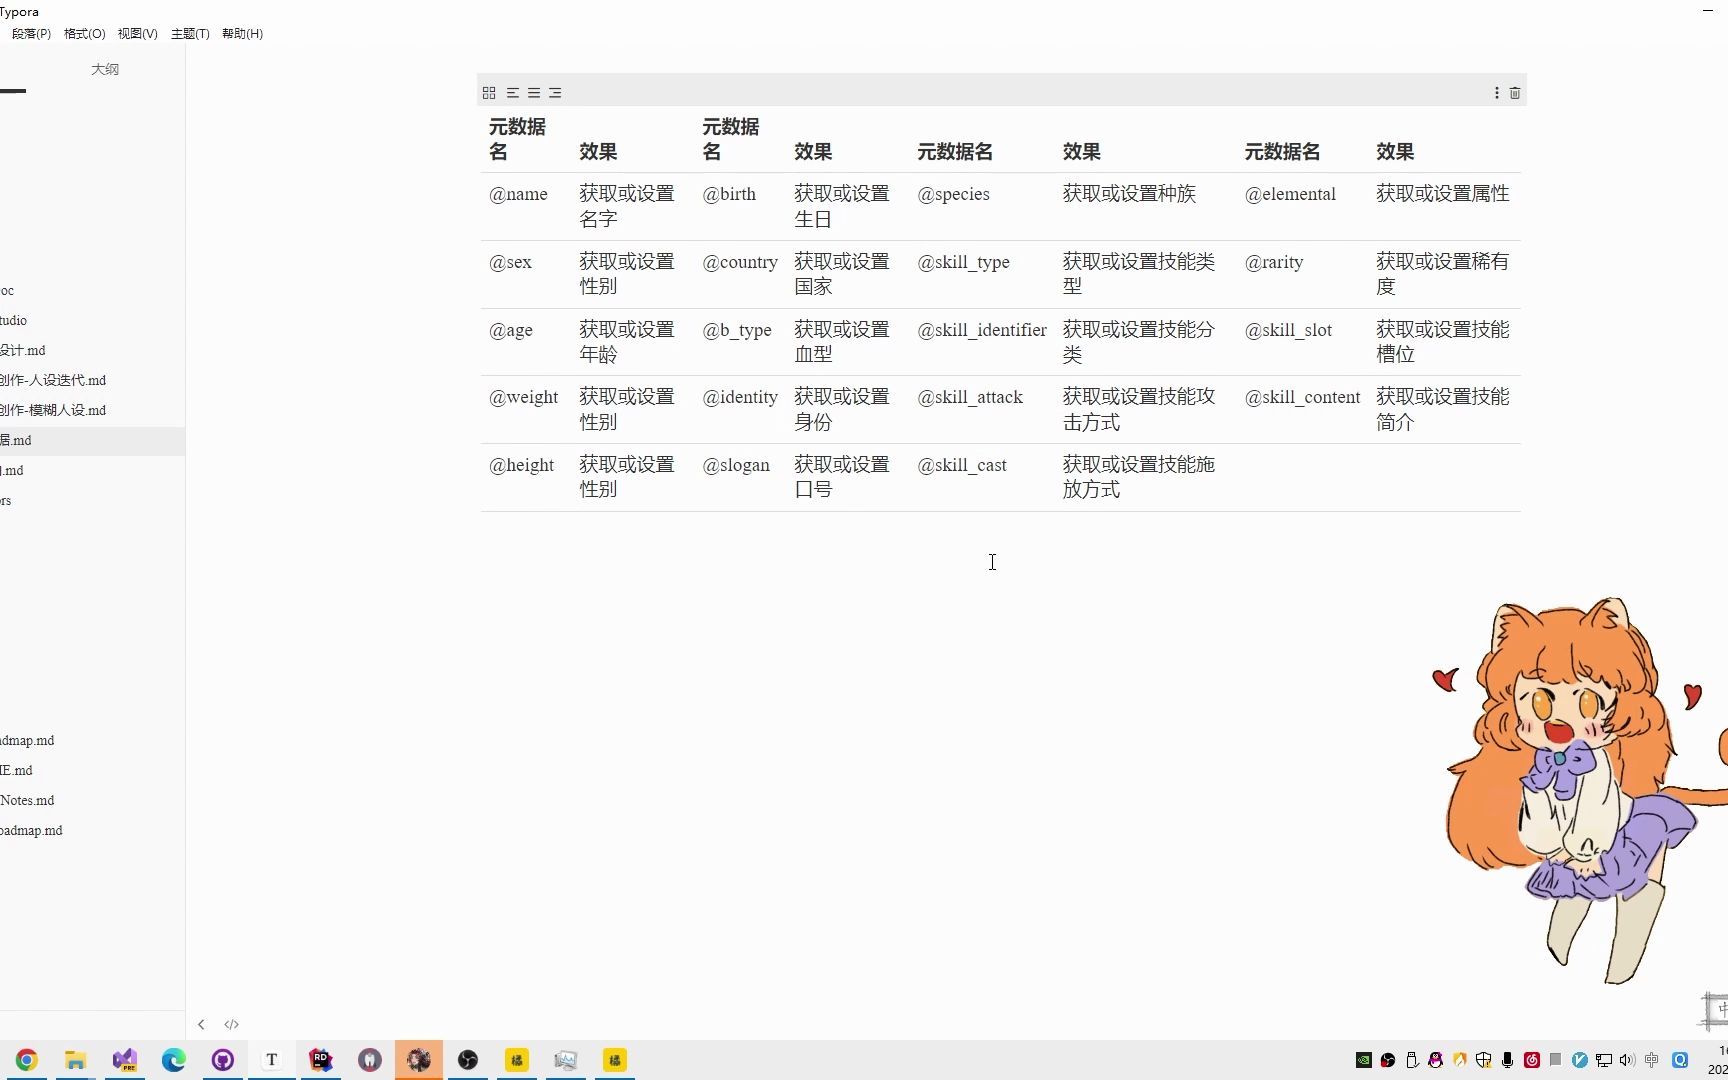Open the 主题(T) theme menu
Screen dimensions: 1728x1080
coord(189,33)
